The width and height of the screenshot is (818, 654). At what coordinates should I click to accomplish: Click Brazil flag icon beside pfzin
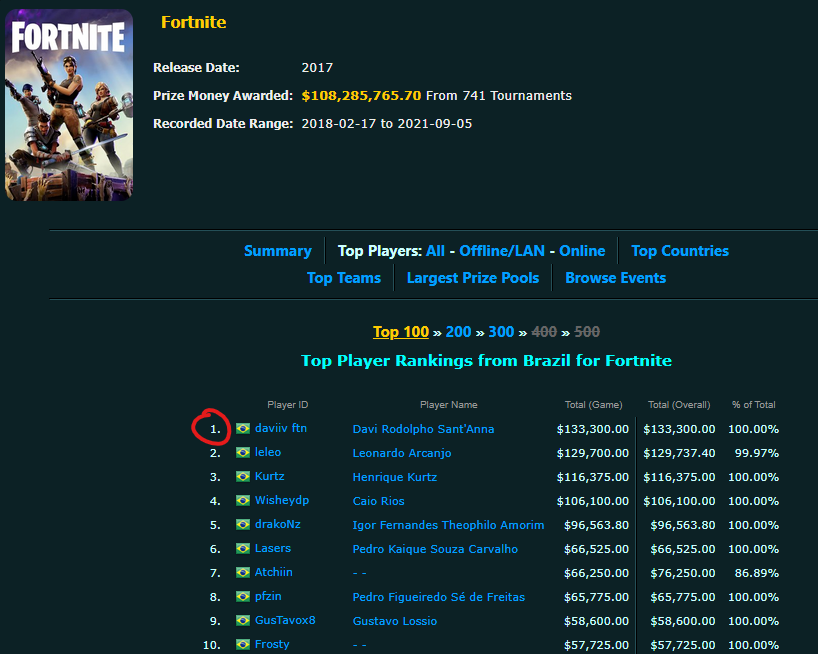tap(243, 596)
